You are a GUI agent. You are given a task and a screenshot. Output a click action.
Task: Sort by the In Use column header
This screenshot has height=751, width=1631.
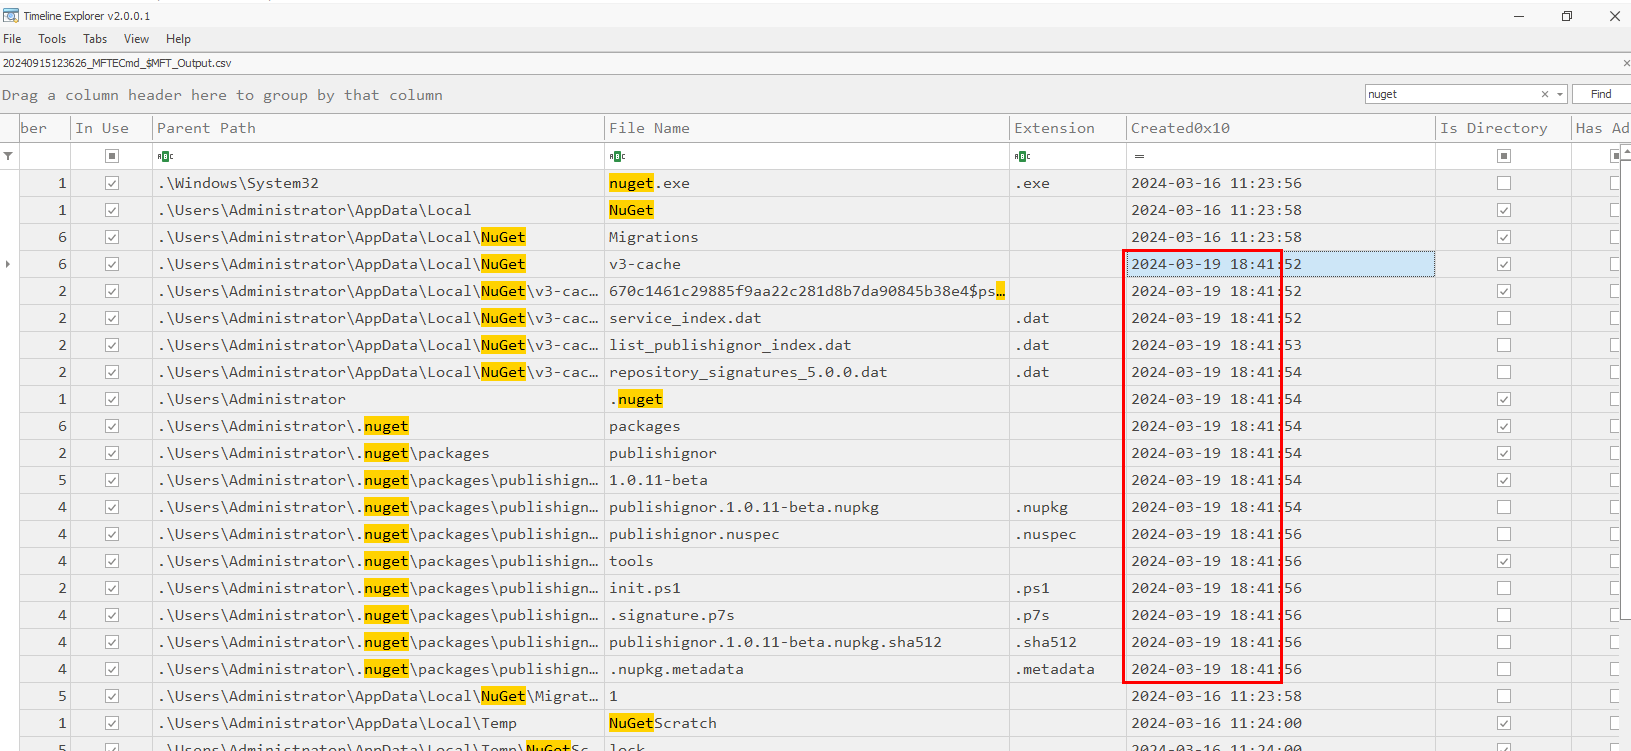[x=111, y=128]
